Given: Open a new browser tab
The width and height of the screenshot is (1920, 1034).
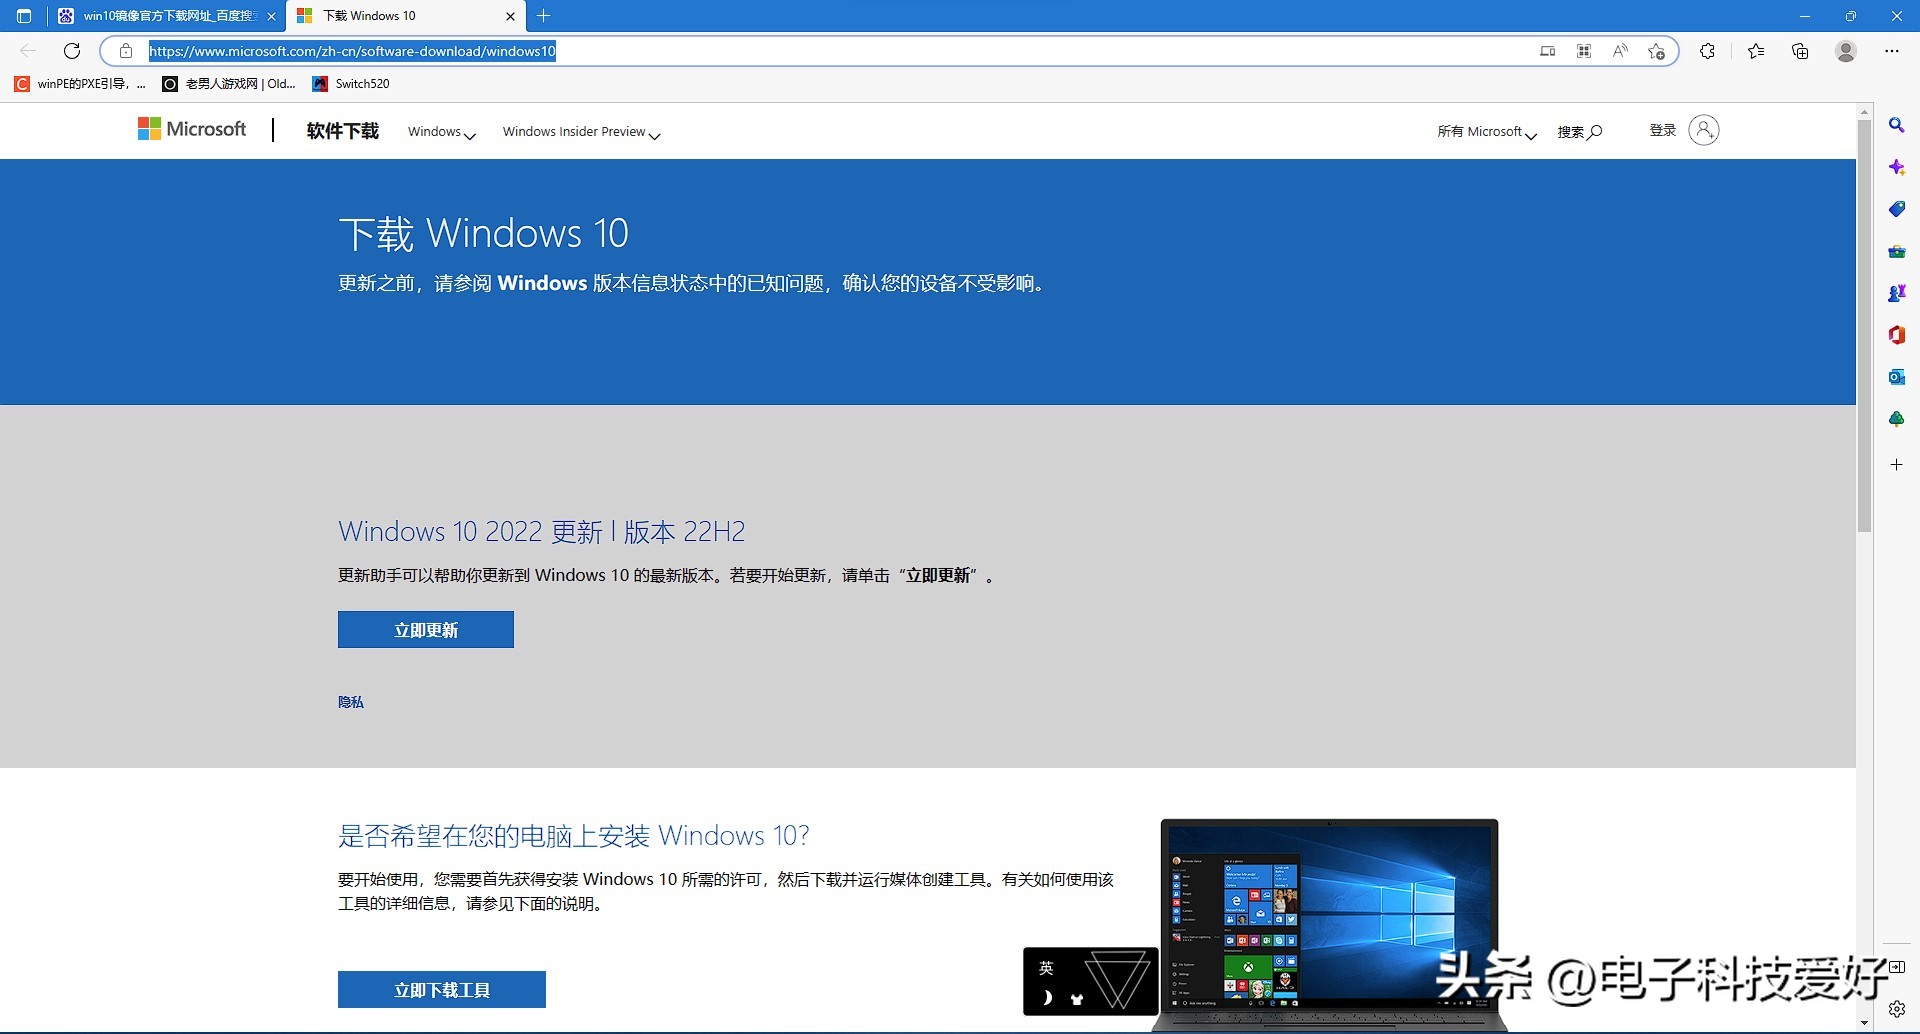Looking at the screenshot, I should click(x=544, y=16).
